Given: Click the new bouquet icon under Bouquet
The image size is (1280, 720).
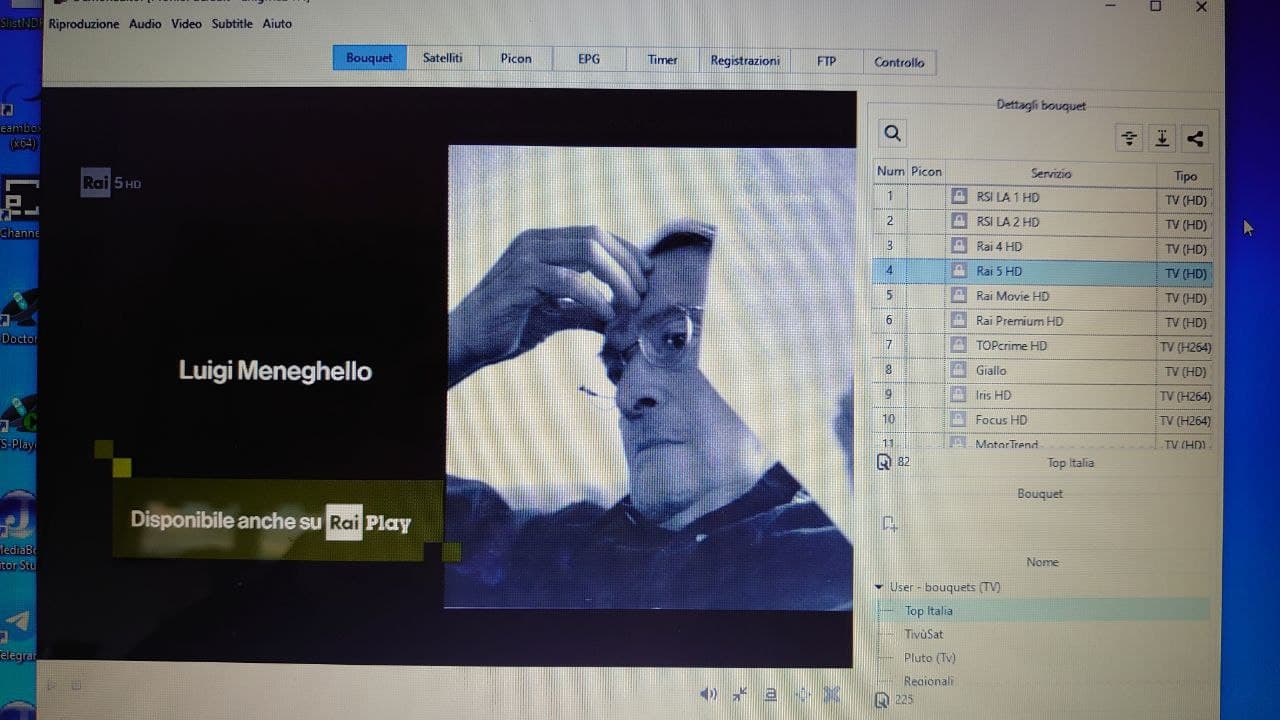Looking at the screenshot, I should click(x=890, y=523).
